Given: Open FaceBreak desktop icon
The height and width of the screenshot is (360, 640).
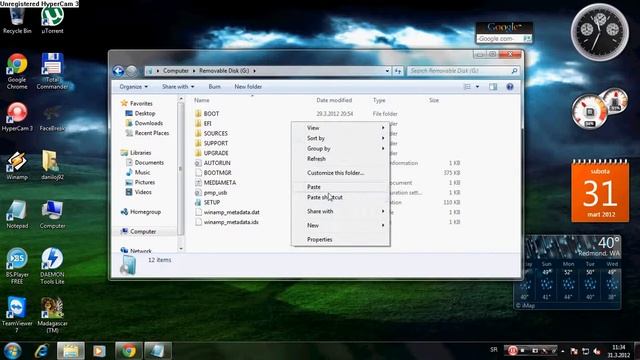Looking at the screenshot, I should (52, 118).
